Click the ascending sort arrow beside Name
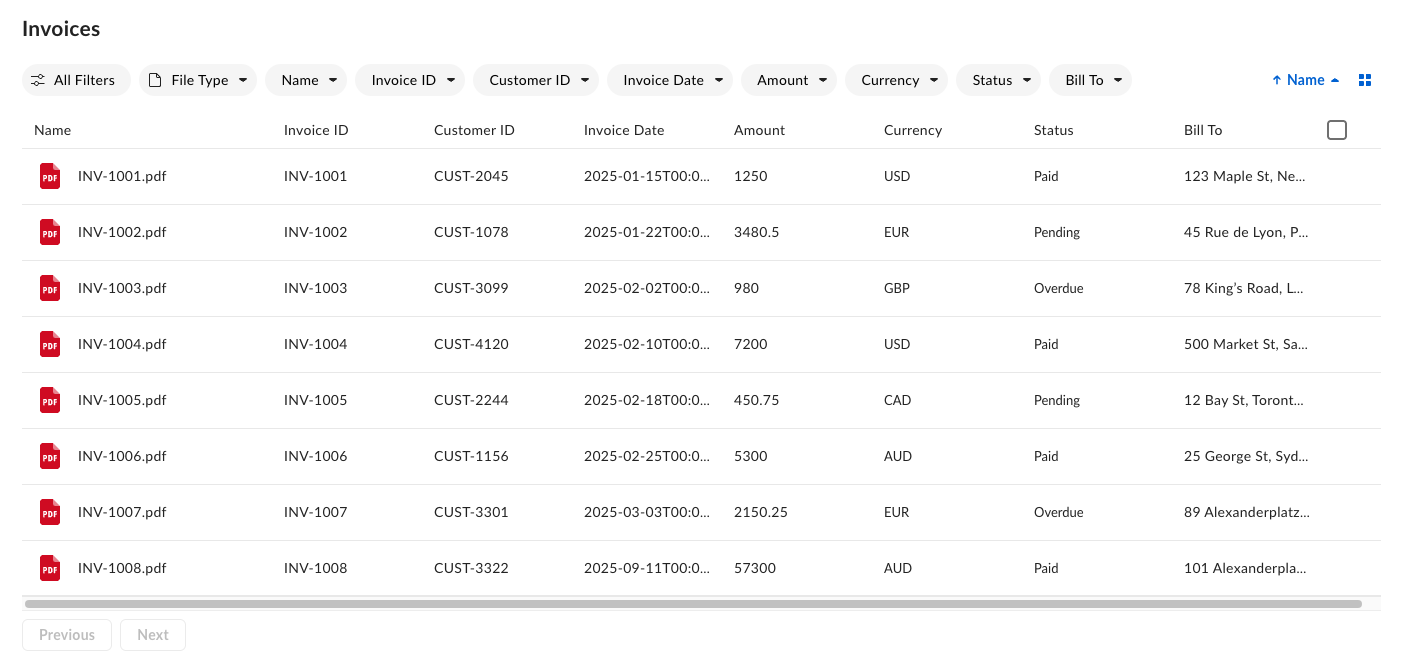 click(1277, 79)
